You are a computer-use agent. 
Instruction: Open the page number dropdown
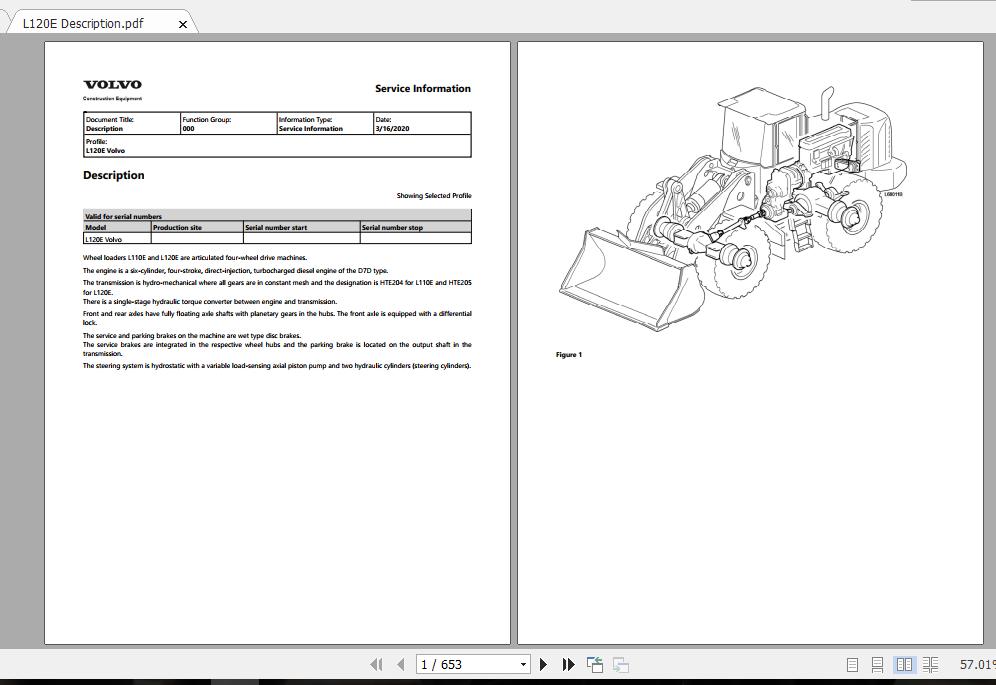[524, 664]
